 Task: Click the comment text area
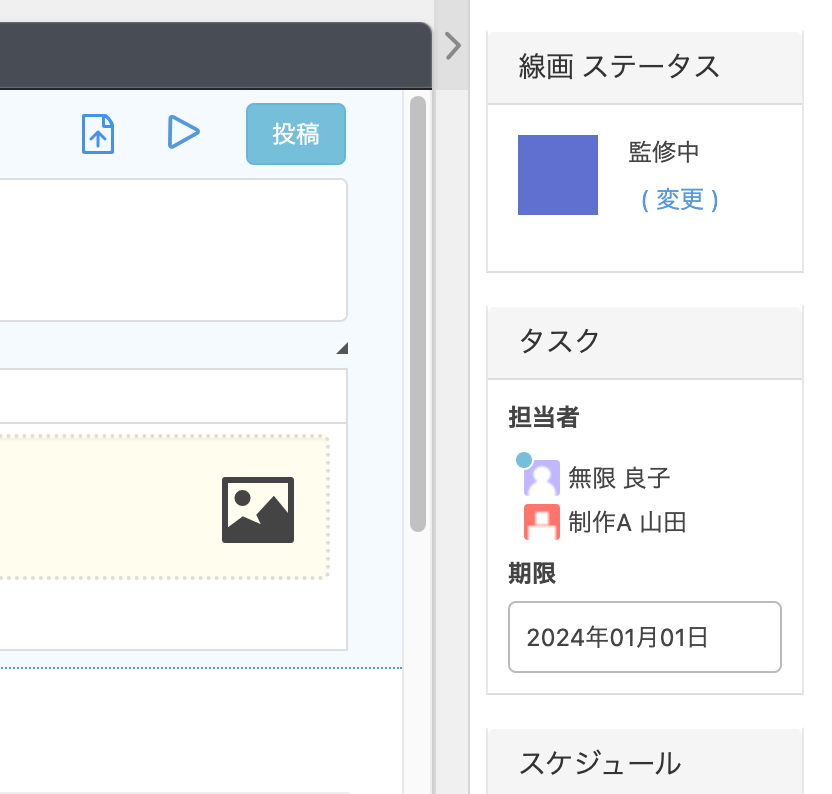[173, 250]
